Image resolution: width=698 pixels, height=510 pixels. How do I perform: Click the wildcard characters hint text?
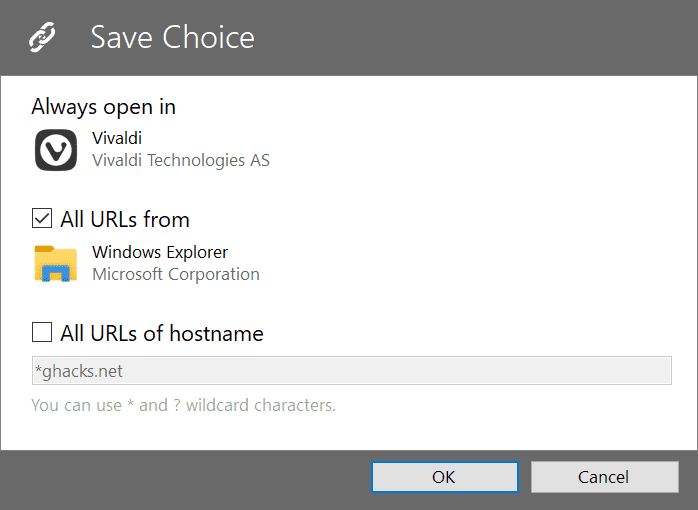tap(183, 405)
